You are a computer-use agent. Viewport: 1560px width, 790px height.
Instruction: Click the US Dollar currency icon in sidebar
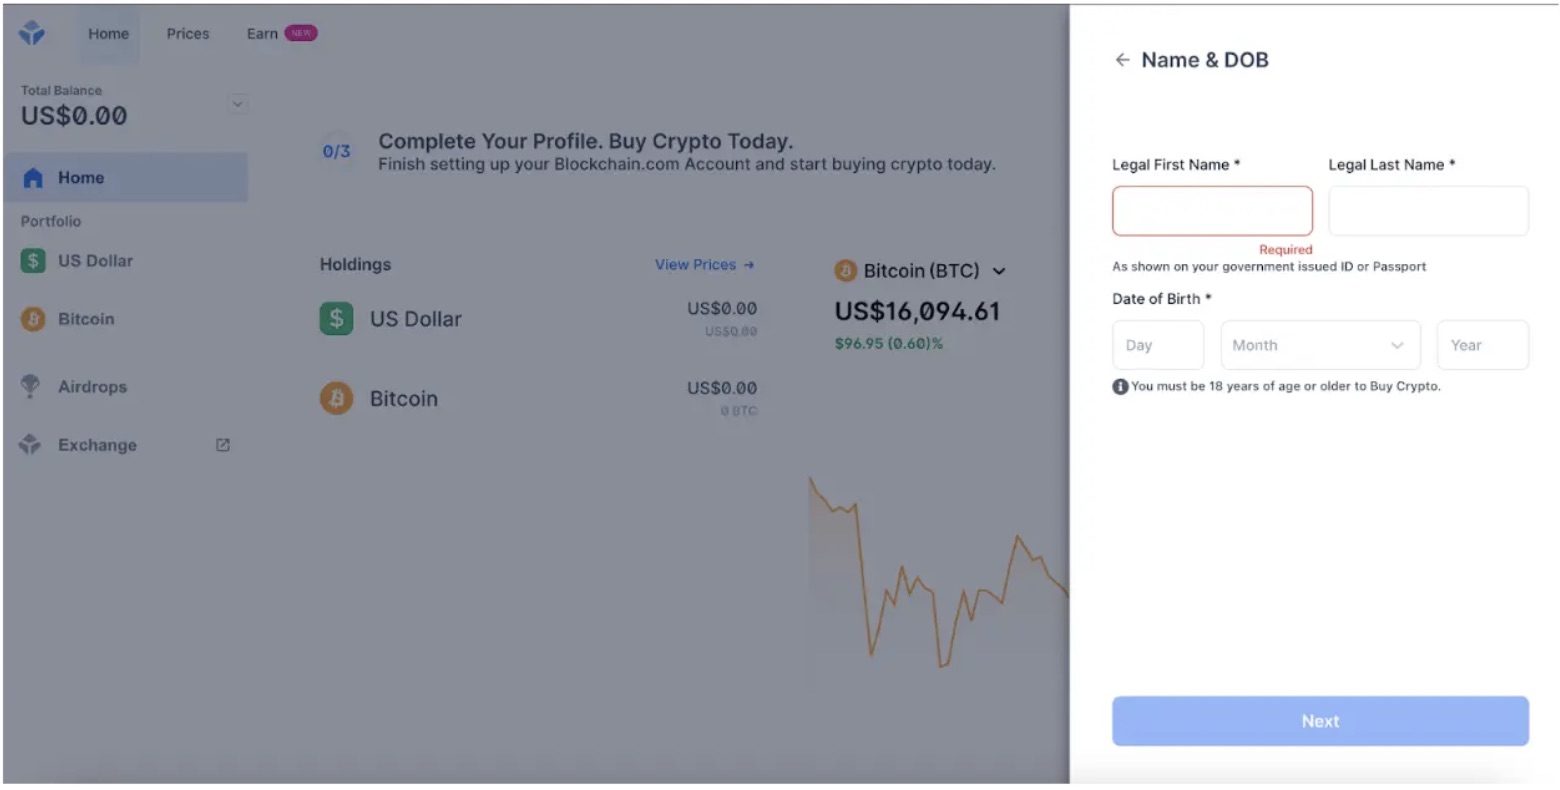31,260
